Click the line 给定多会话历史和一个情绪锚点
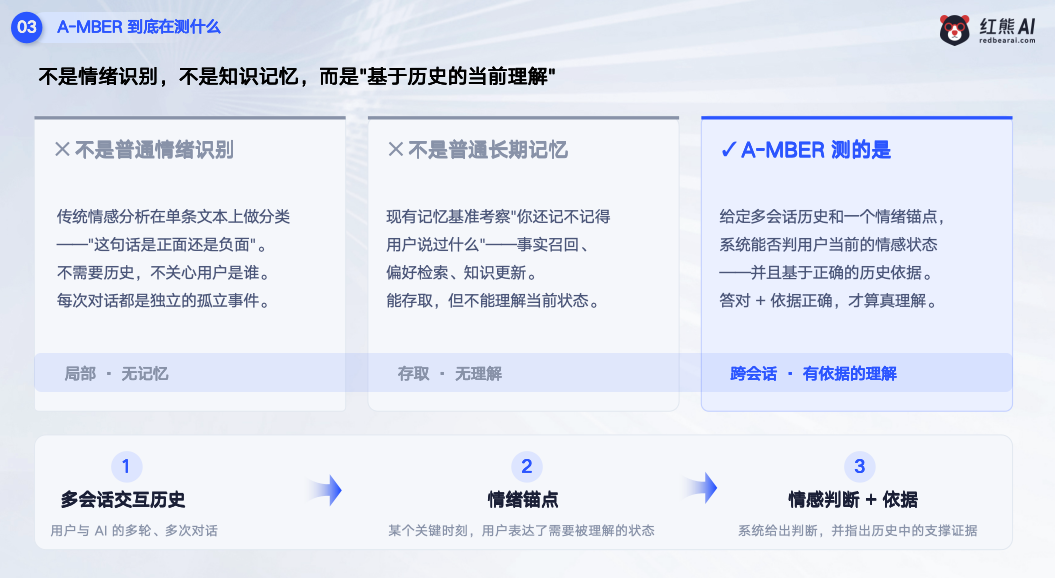 [x=832, y=217]
